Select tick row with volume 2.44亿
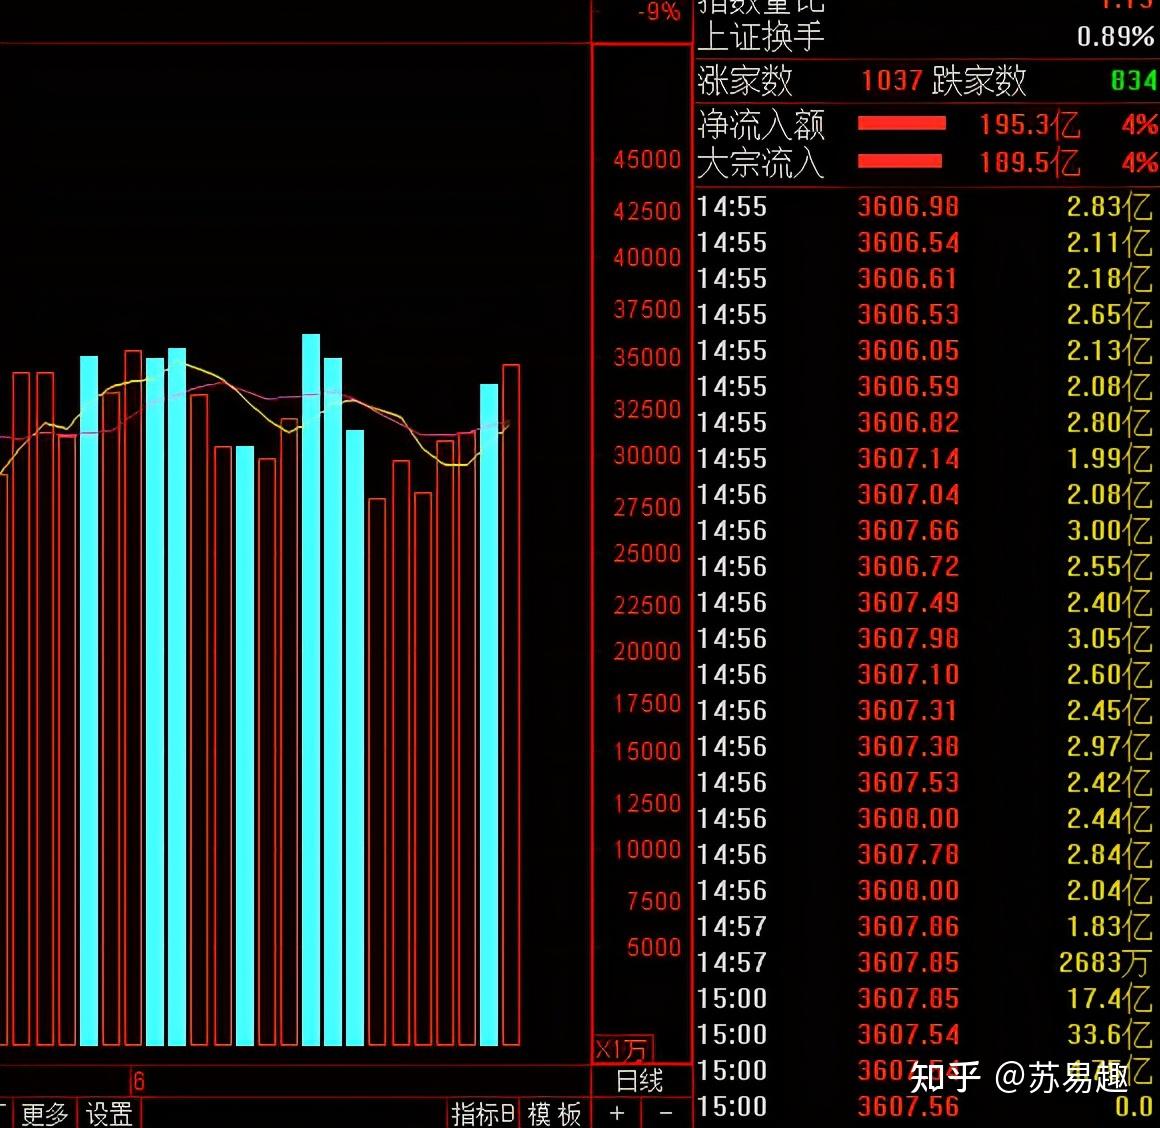Image resolution: width=1160 pixels, height=1128 pixels. point(926,819)
